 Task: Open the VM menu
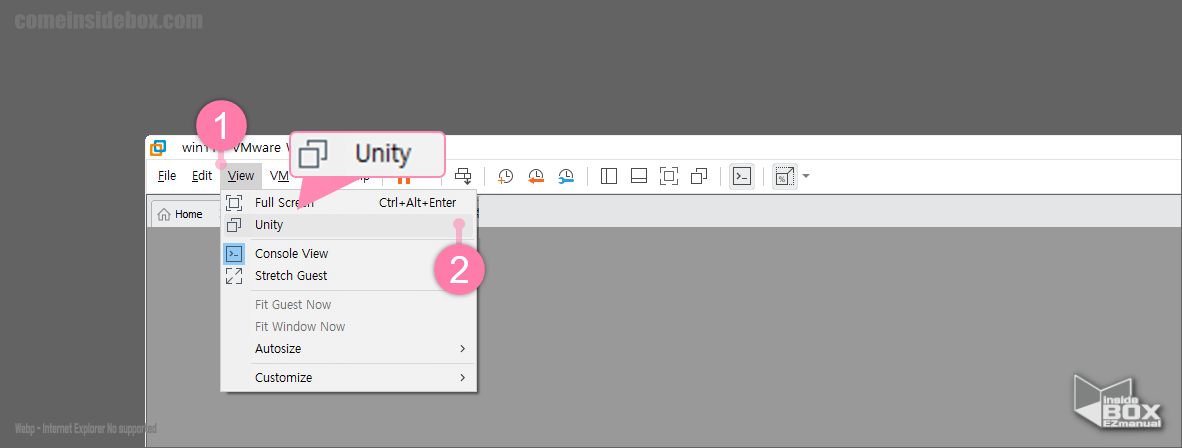pyautogui.click(x=279, y=176)
